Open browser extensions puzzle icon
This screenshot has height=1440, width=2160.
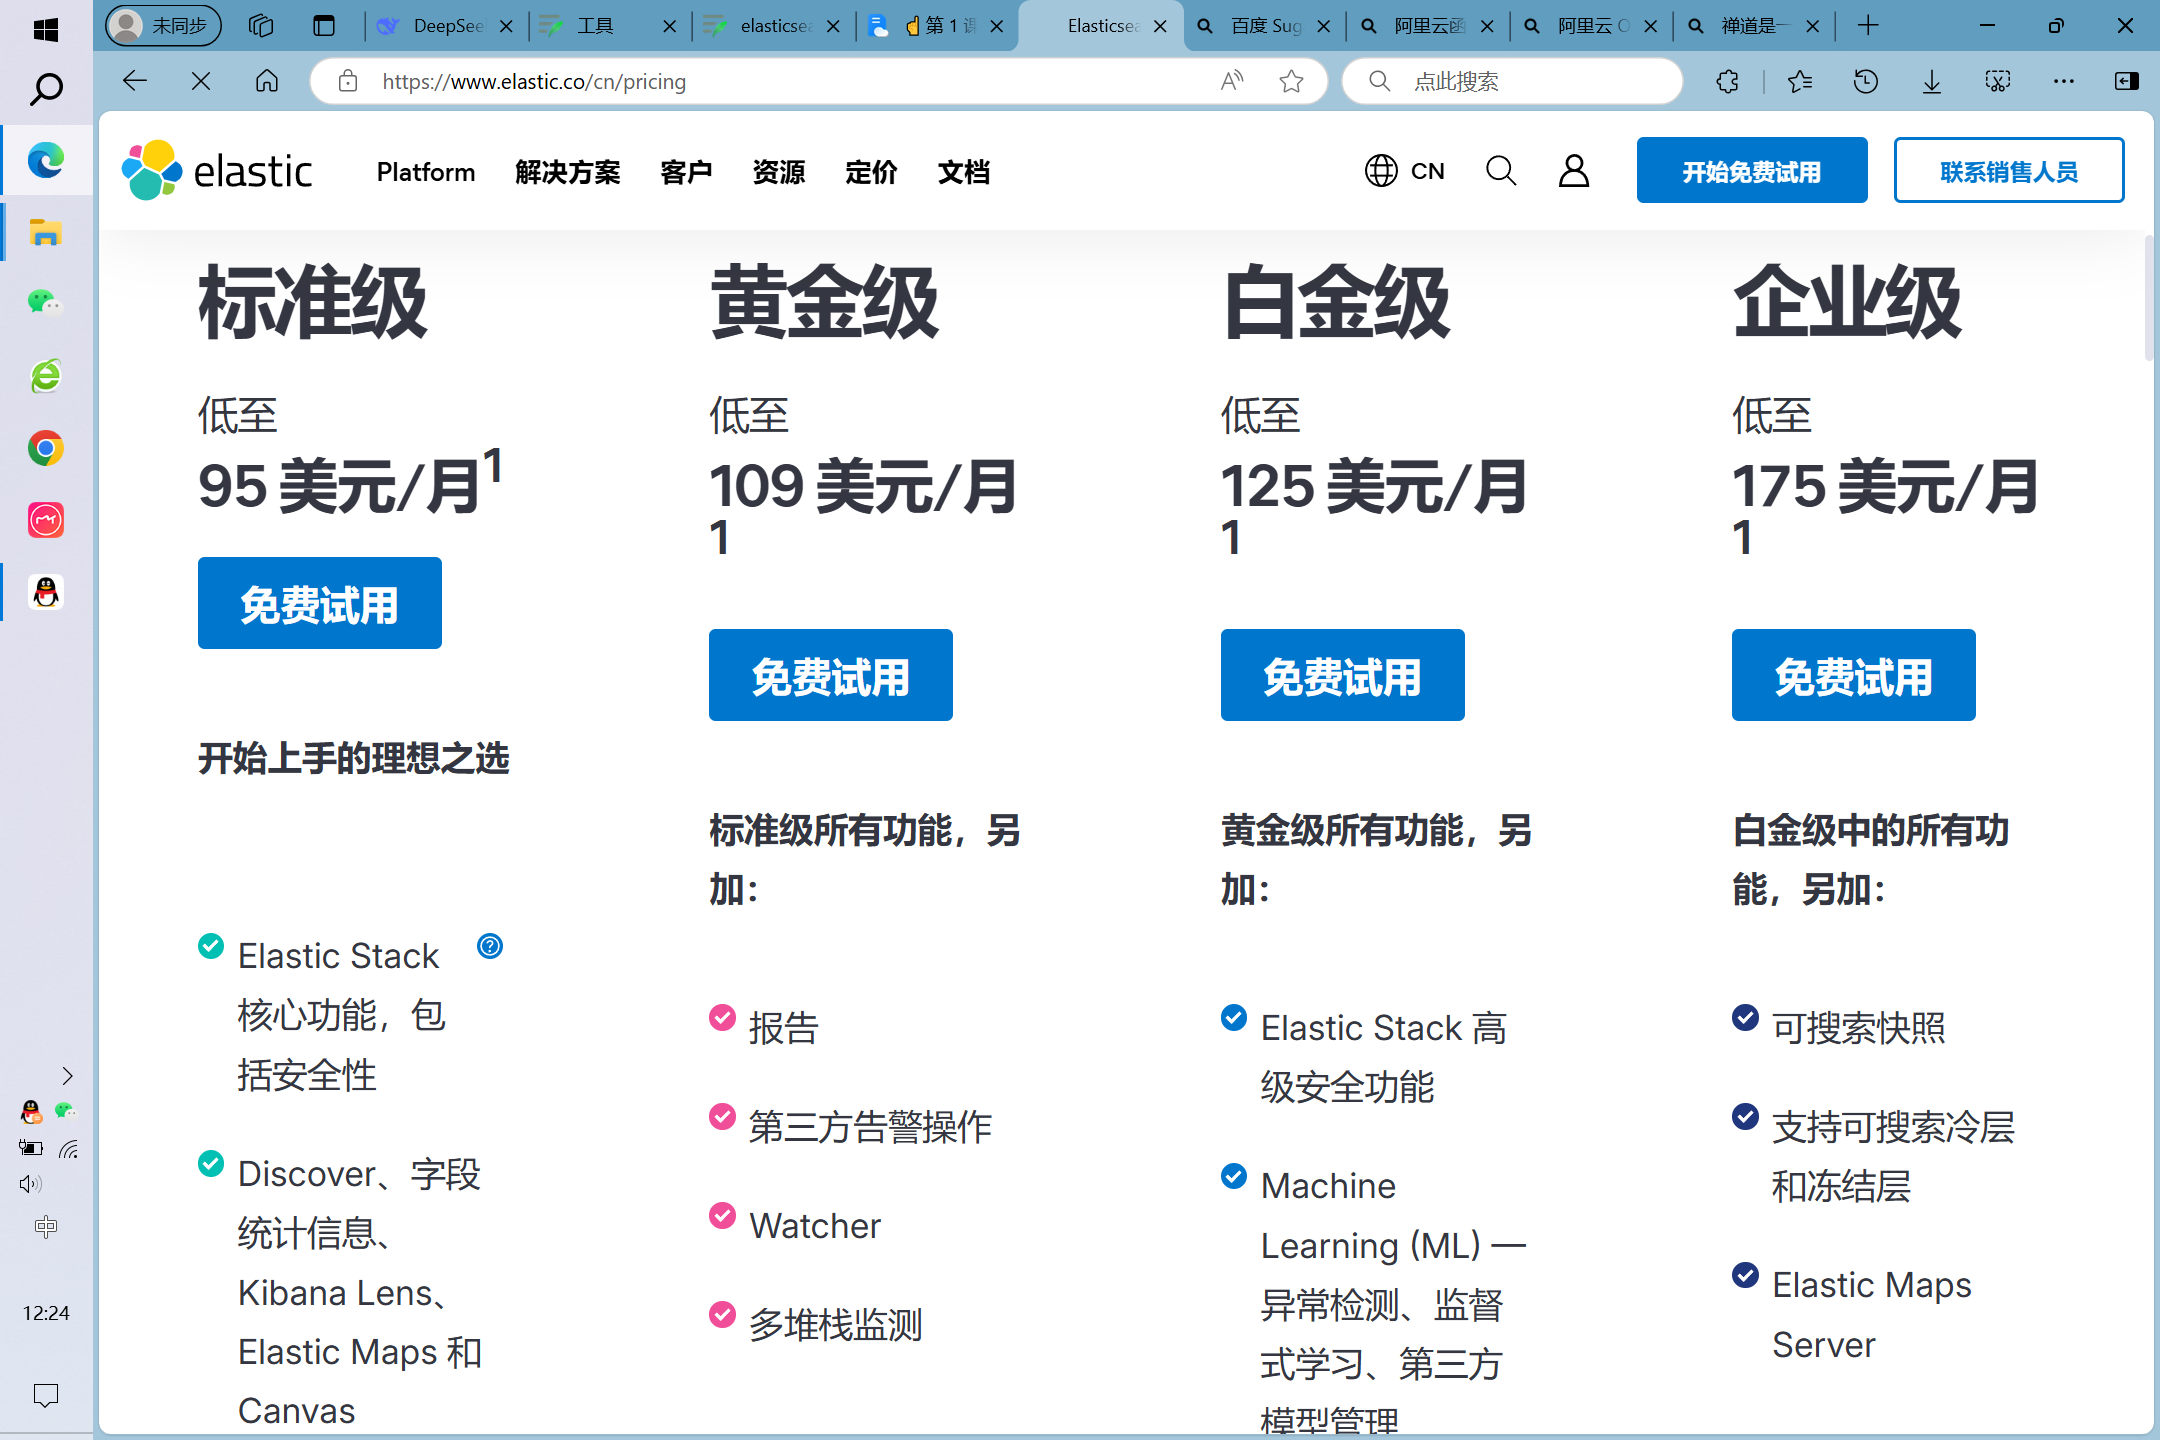[1728, 81]
